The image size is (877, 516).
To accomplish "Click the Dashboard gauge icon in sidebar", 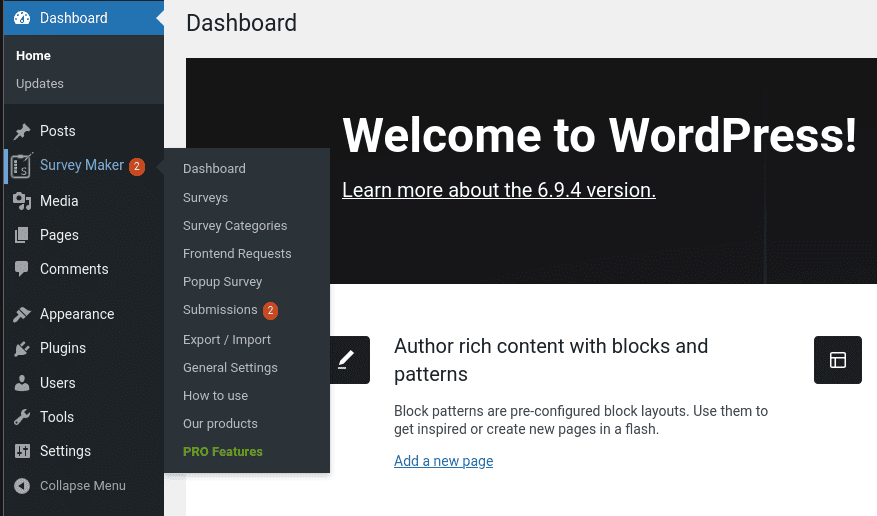I will pos(22,18).
